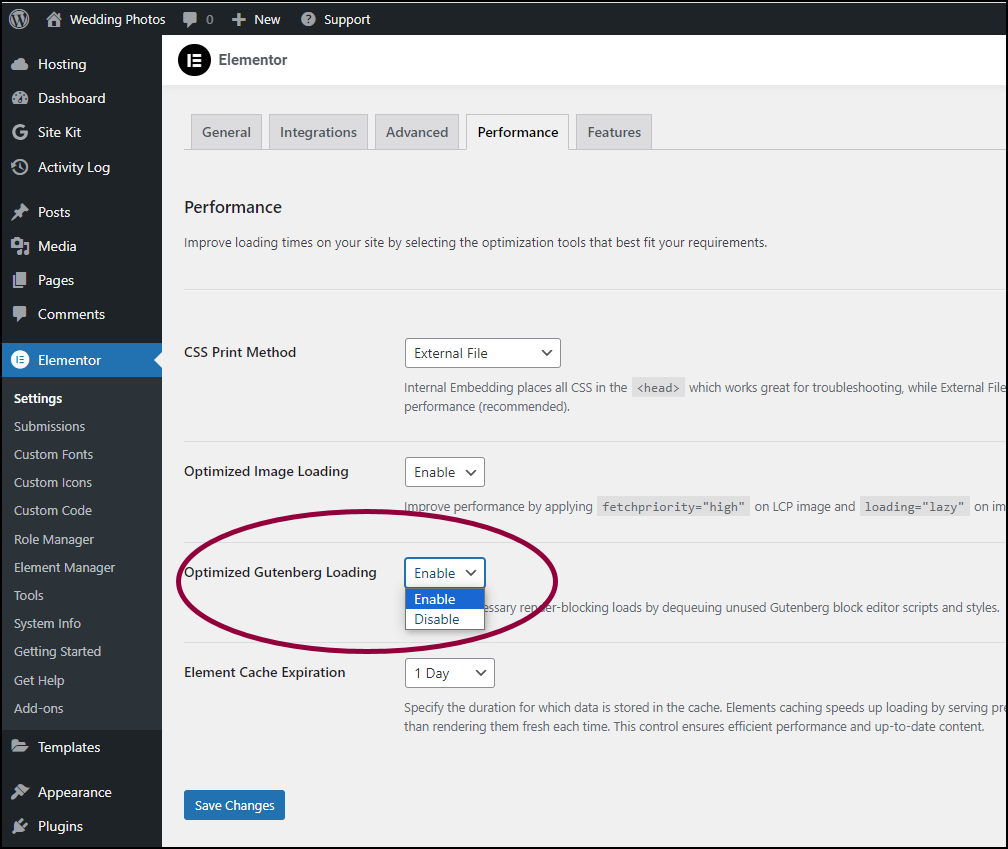Click the Media library icon

[20, 246]
